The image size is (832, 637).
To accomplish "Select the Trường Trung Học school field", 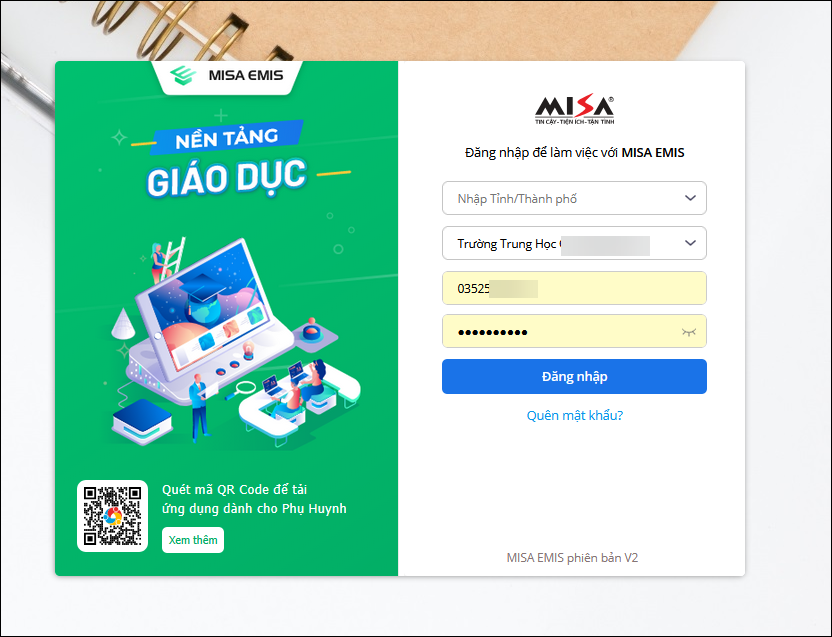I will pyautogui.click(x=574, y=243).
